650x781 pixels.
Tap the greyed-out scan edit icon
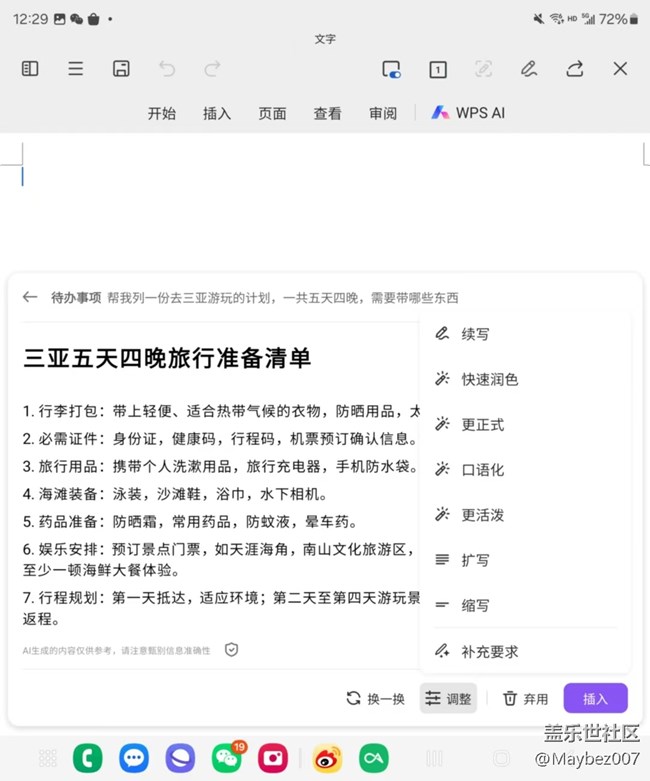pos(483,69)
